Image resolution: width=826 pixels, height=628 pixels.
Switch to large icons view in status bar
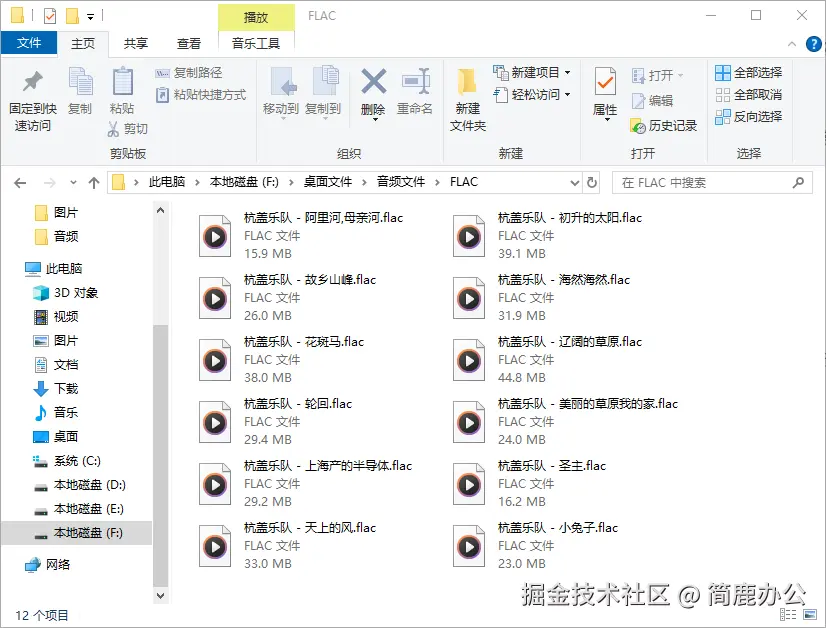coord(810,614)
